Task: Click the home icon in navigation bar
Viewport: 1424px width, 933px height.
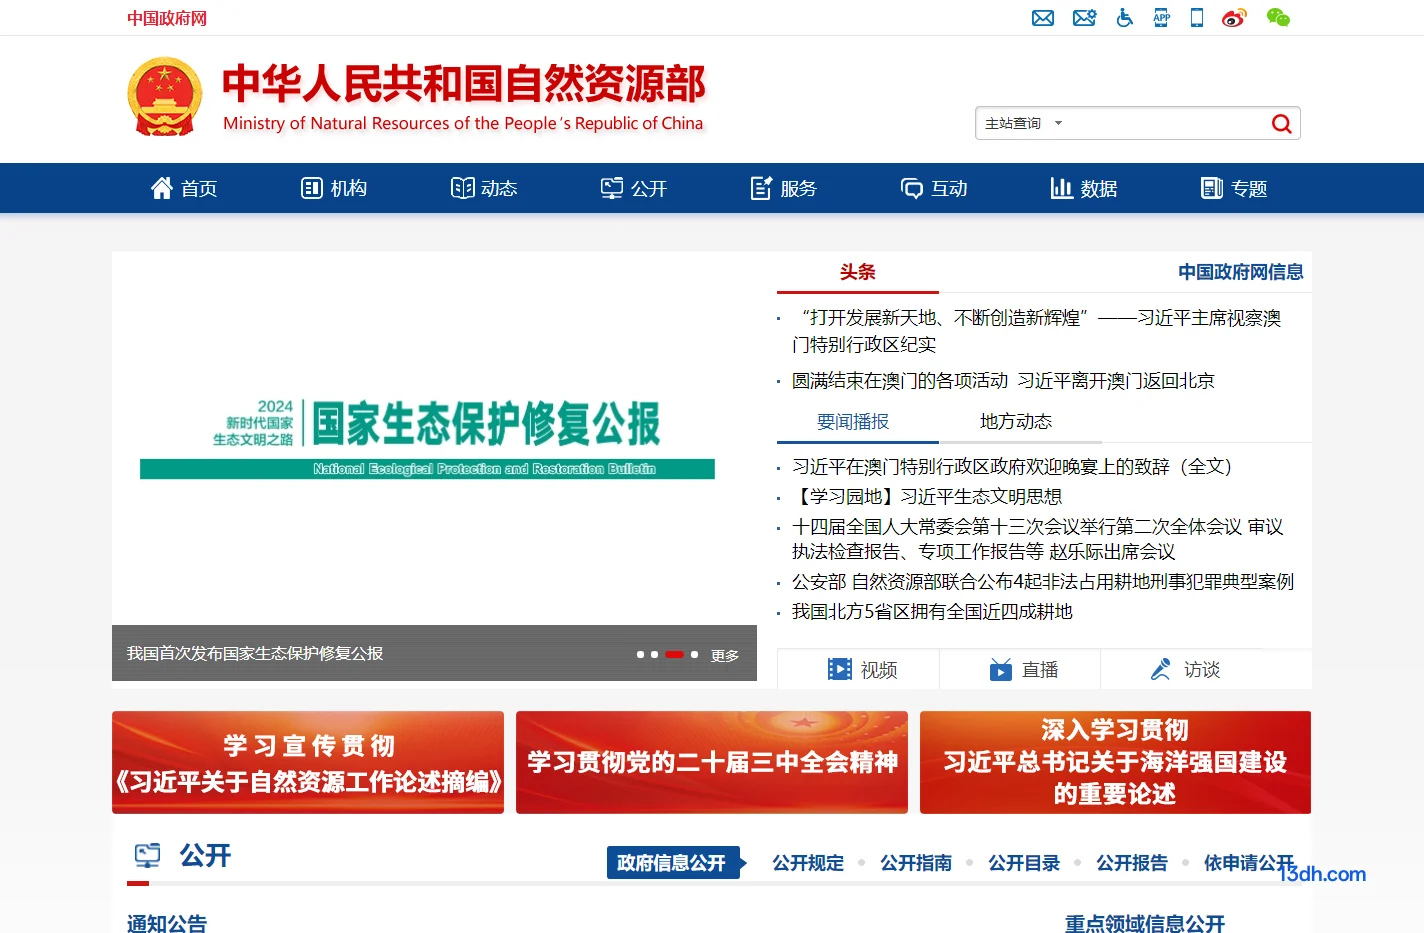Action: pos(162,188)
